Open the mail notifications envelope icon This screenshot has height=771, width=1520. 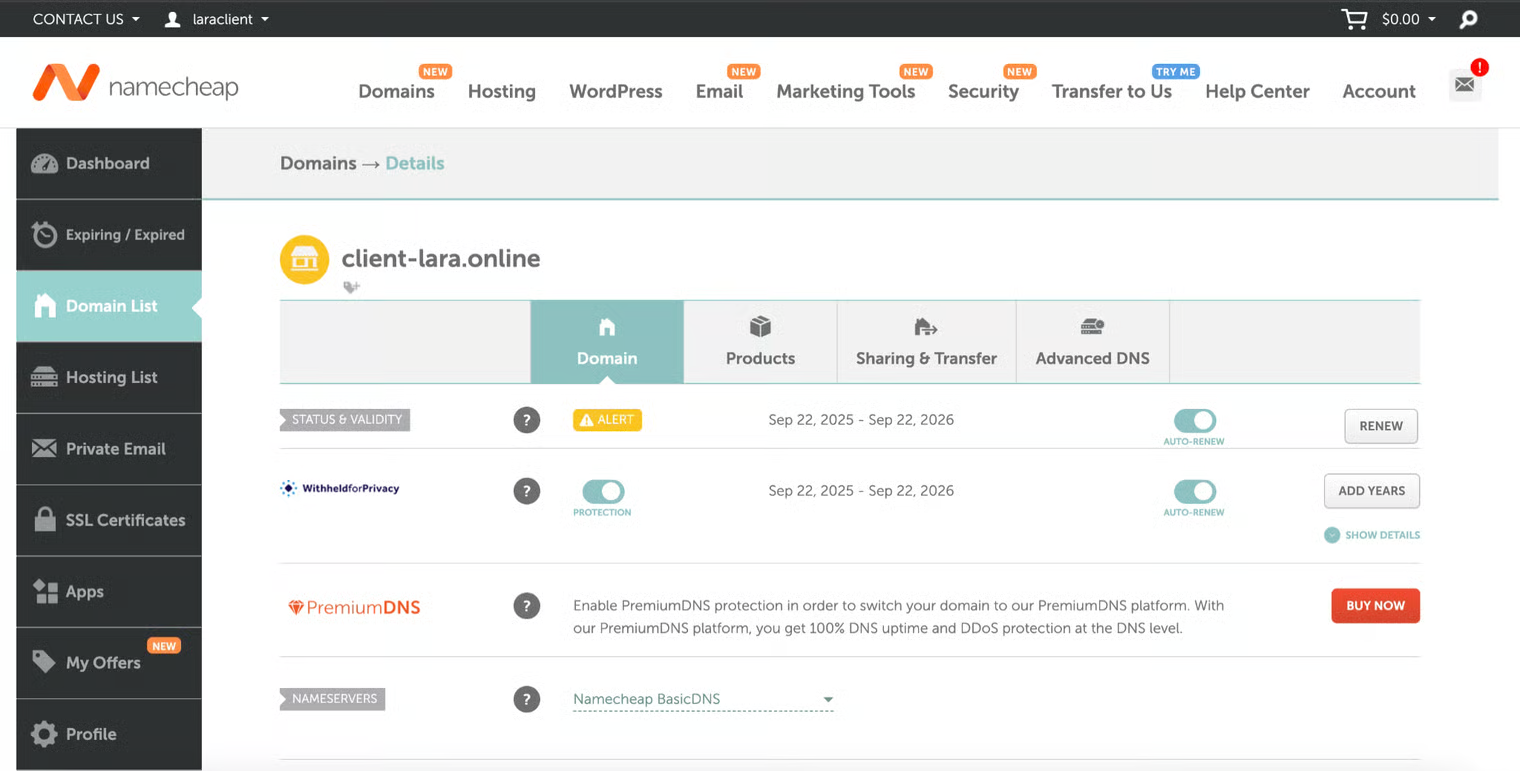[x=1464, y=85]
